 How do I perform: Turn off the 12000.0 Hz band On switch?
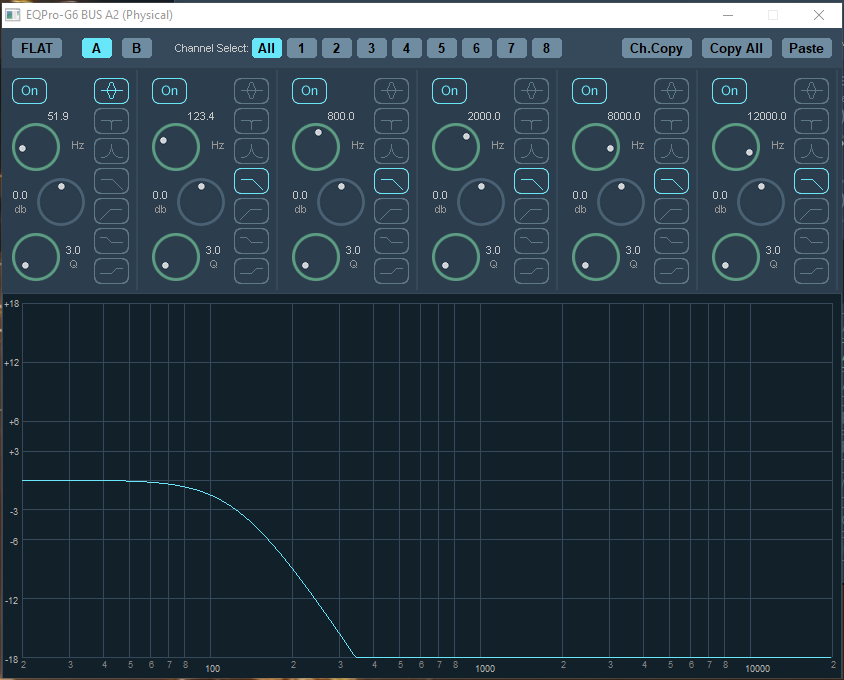pos(729,91)
